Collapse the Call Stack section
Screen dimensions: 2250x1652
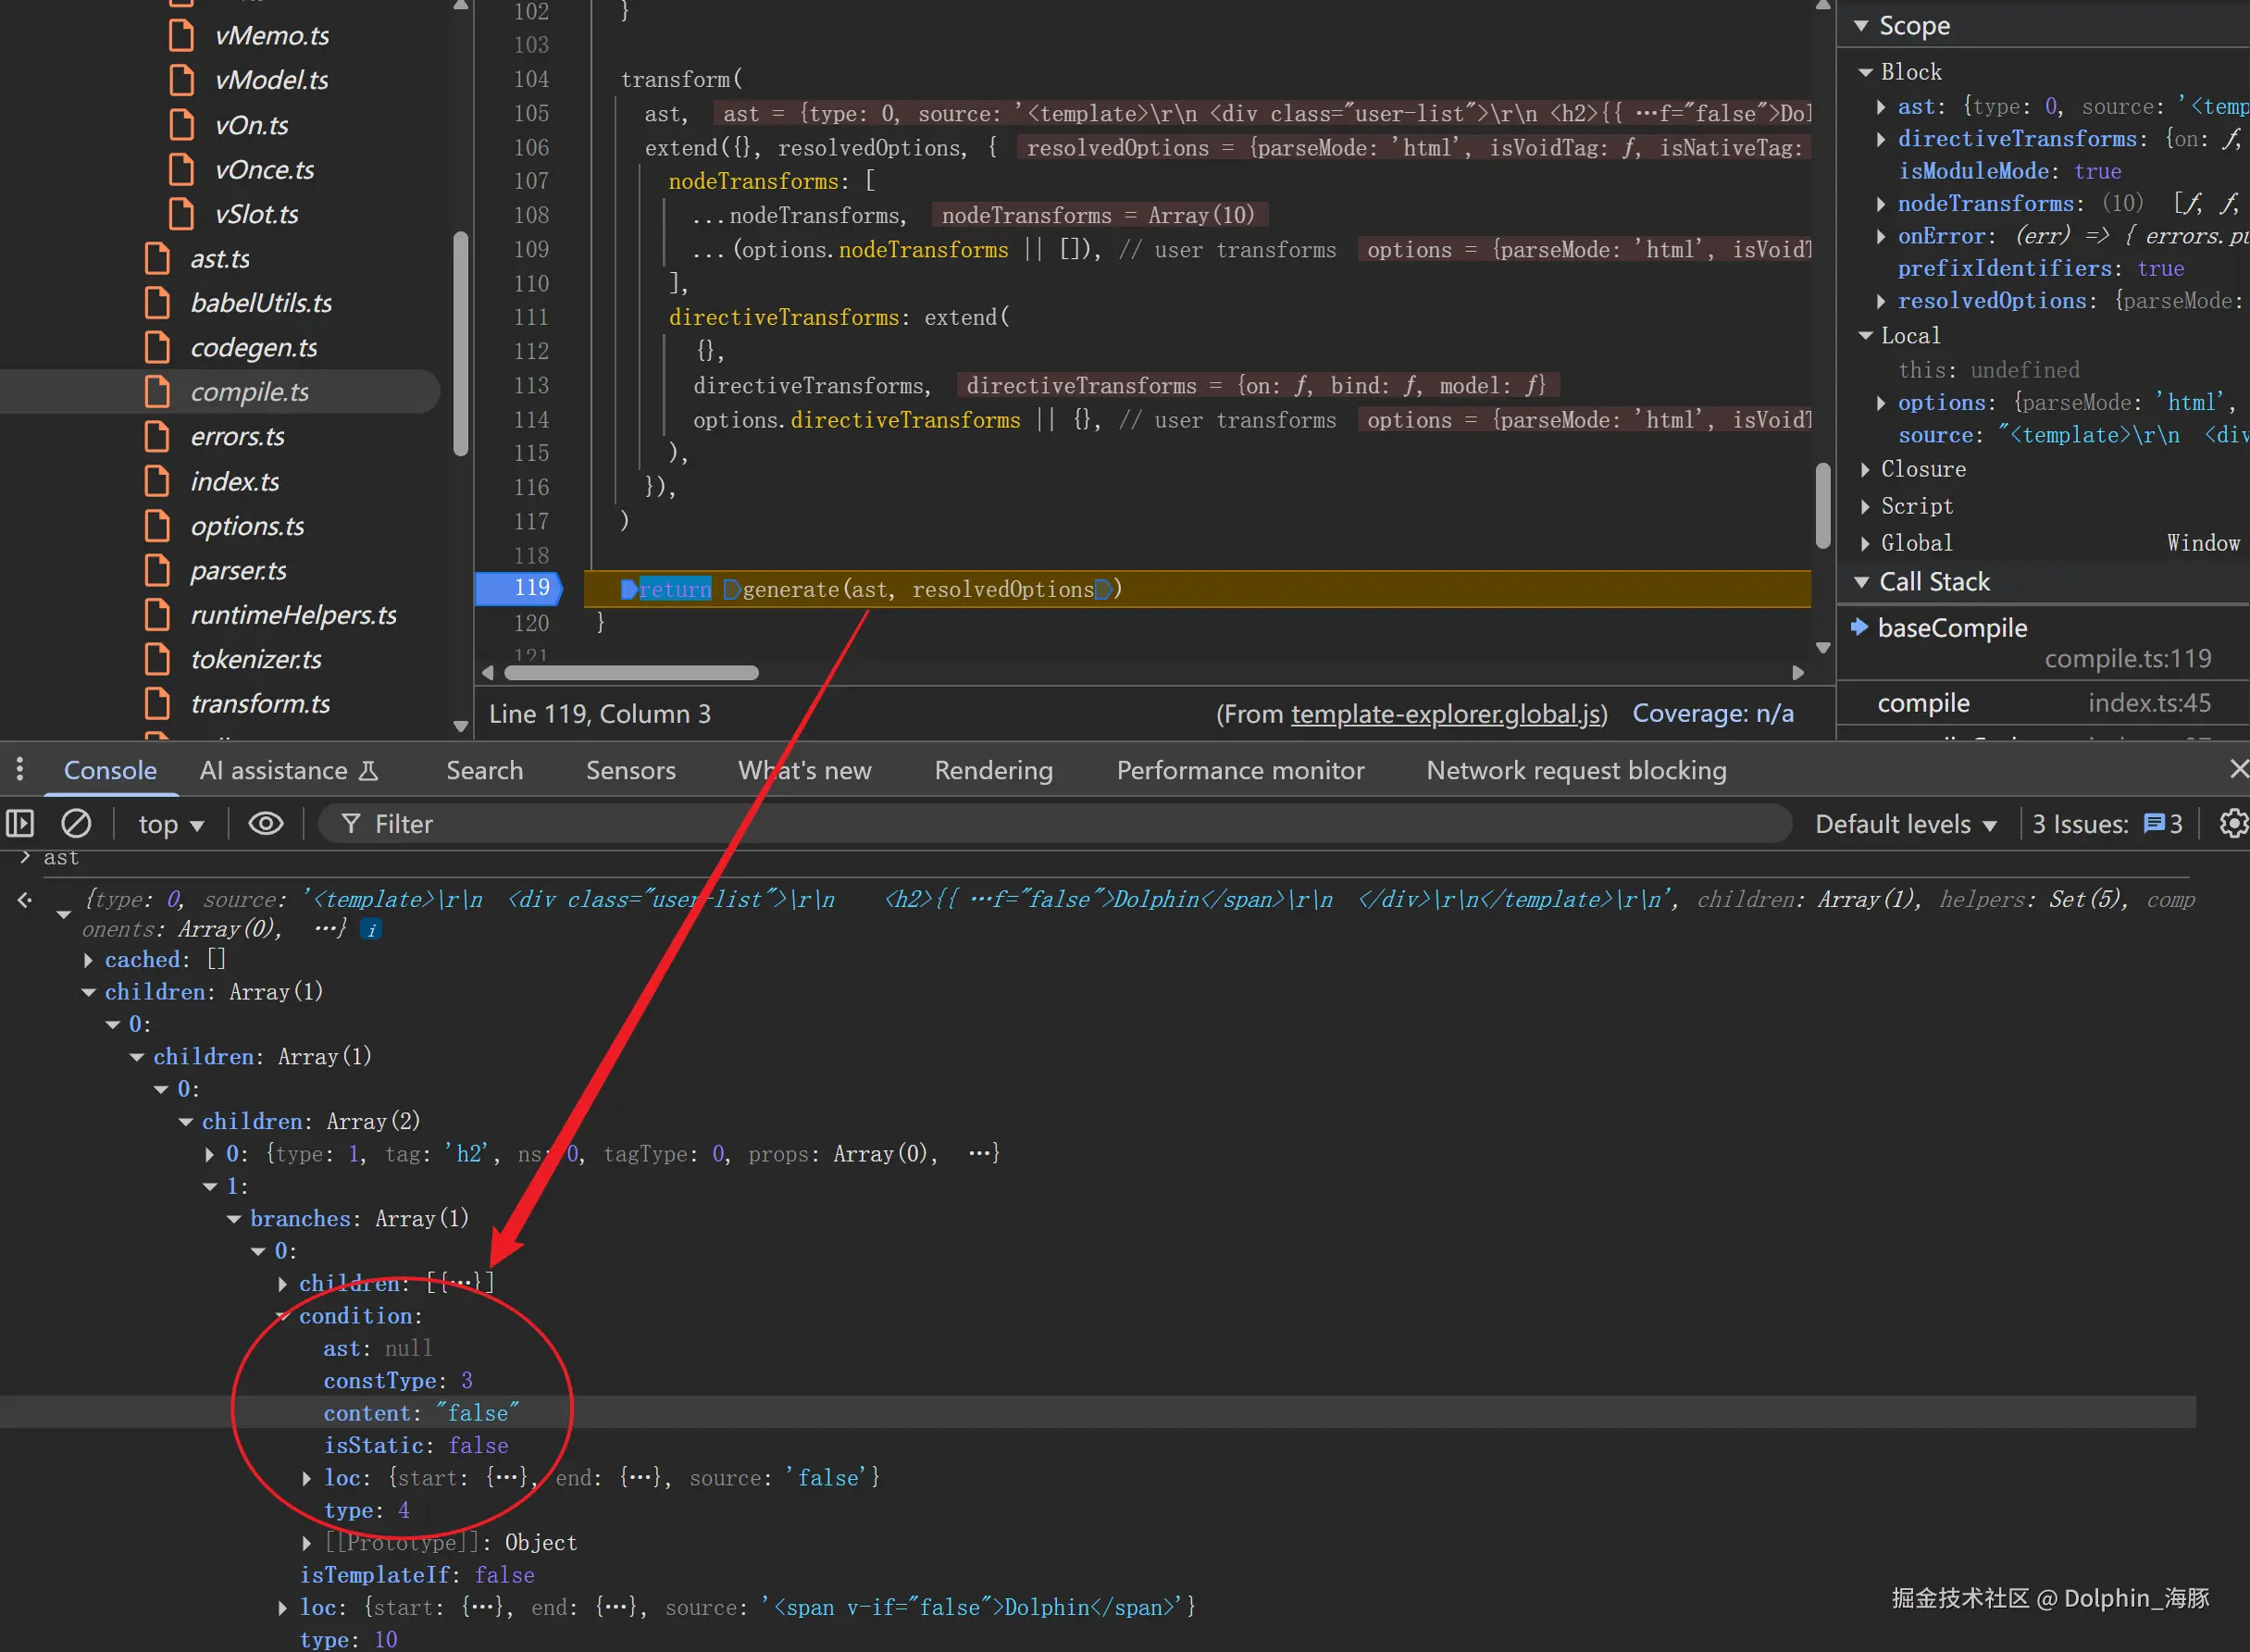pos(1861,582)
